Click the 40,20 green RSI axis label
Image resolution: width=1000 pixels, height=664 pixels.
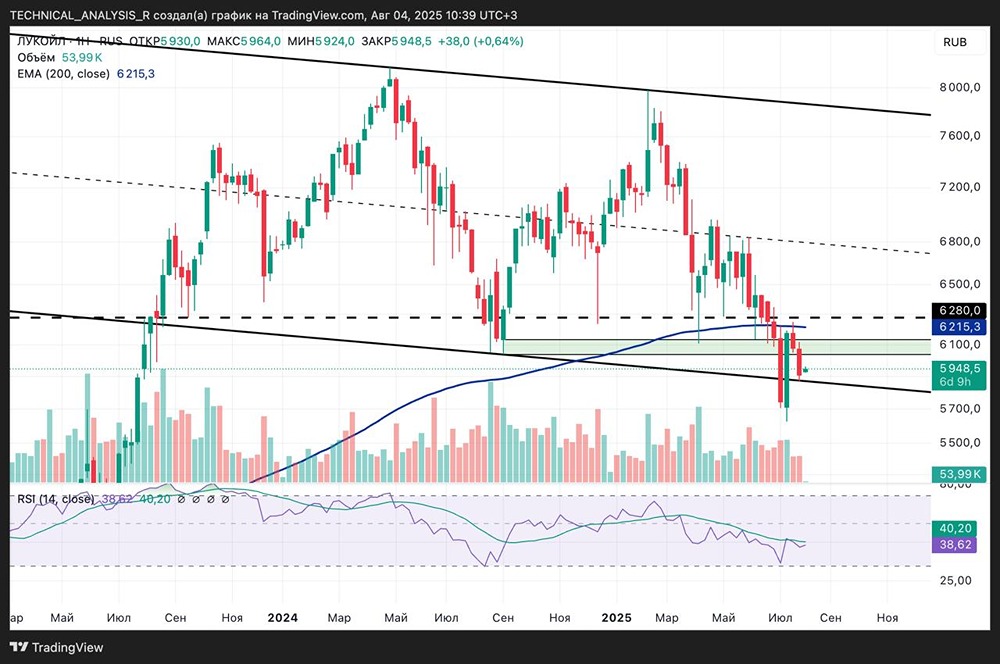[x=955, y=528]
